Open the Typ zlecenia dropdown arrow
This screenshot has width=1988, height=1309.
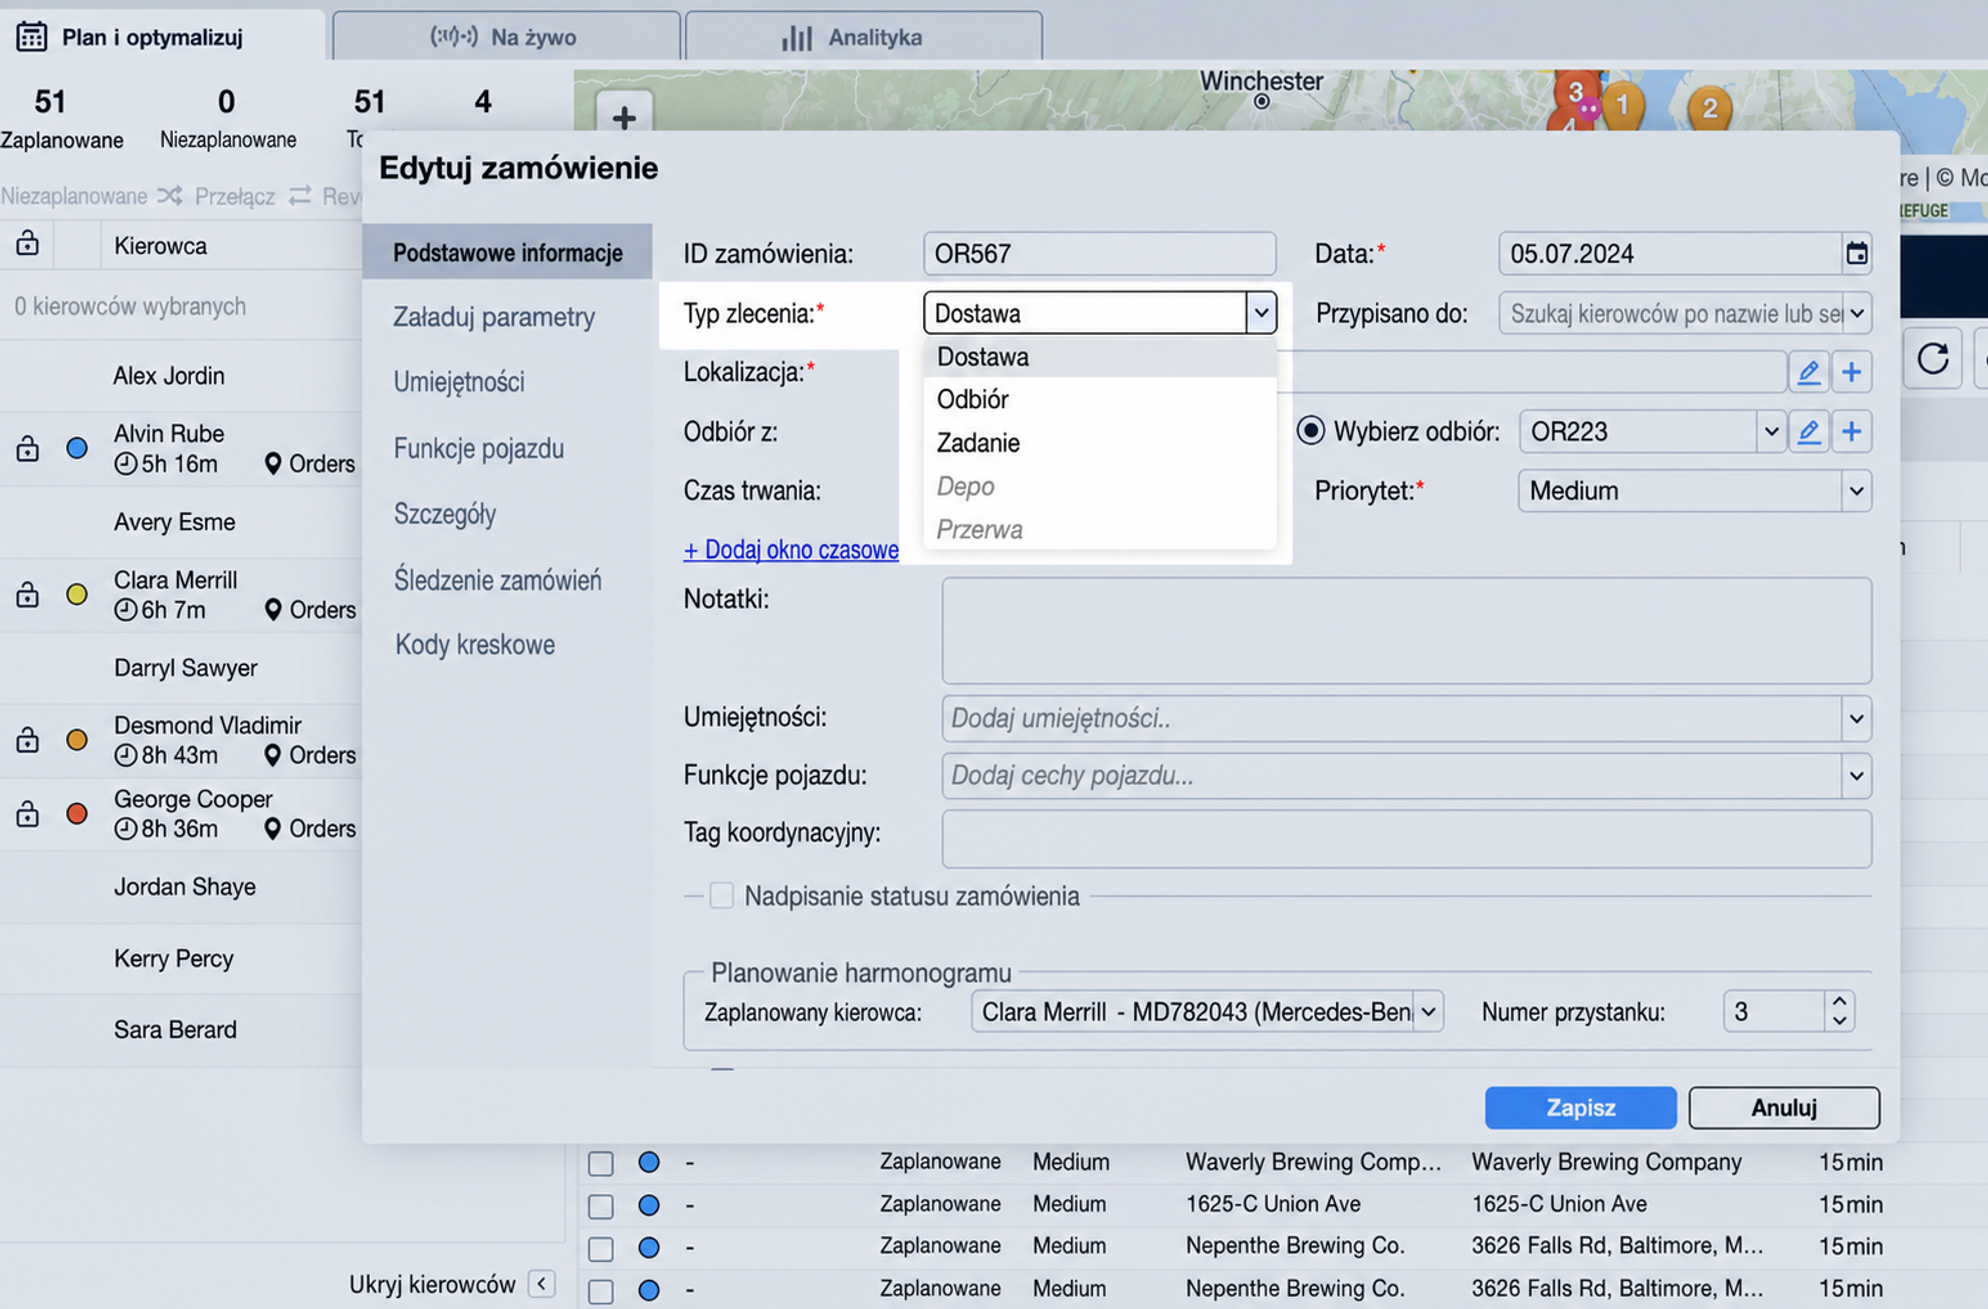click(x=1260, y=313)
